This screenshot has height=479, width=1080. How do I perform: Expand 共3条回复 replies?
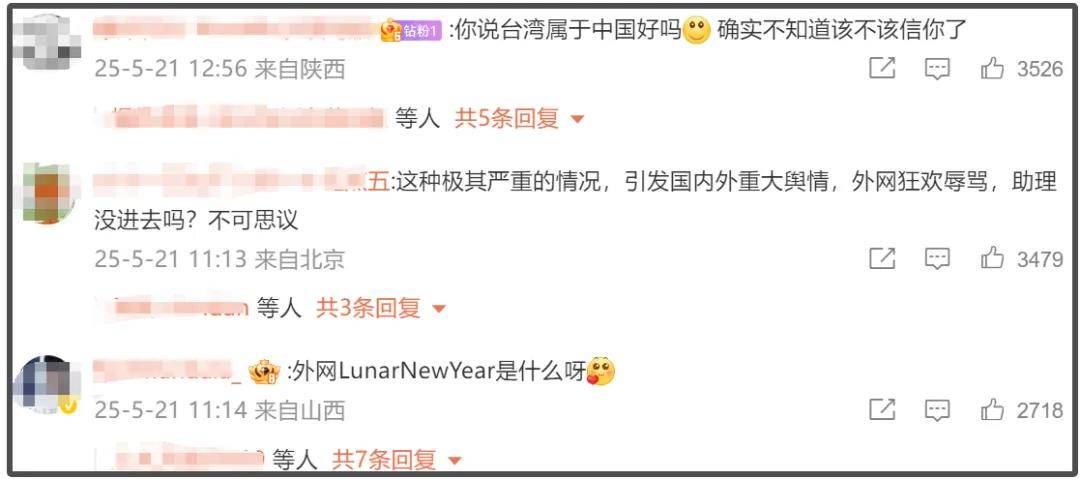click(x=381, y=307)
